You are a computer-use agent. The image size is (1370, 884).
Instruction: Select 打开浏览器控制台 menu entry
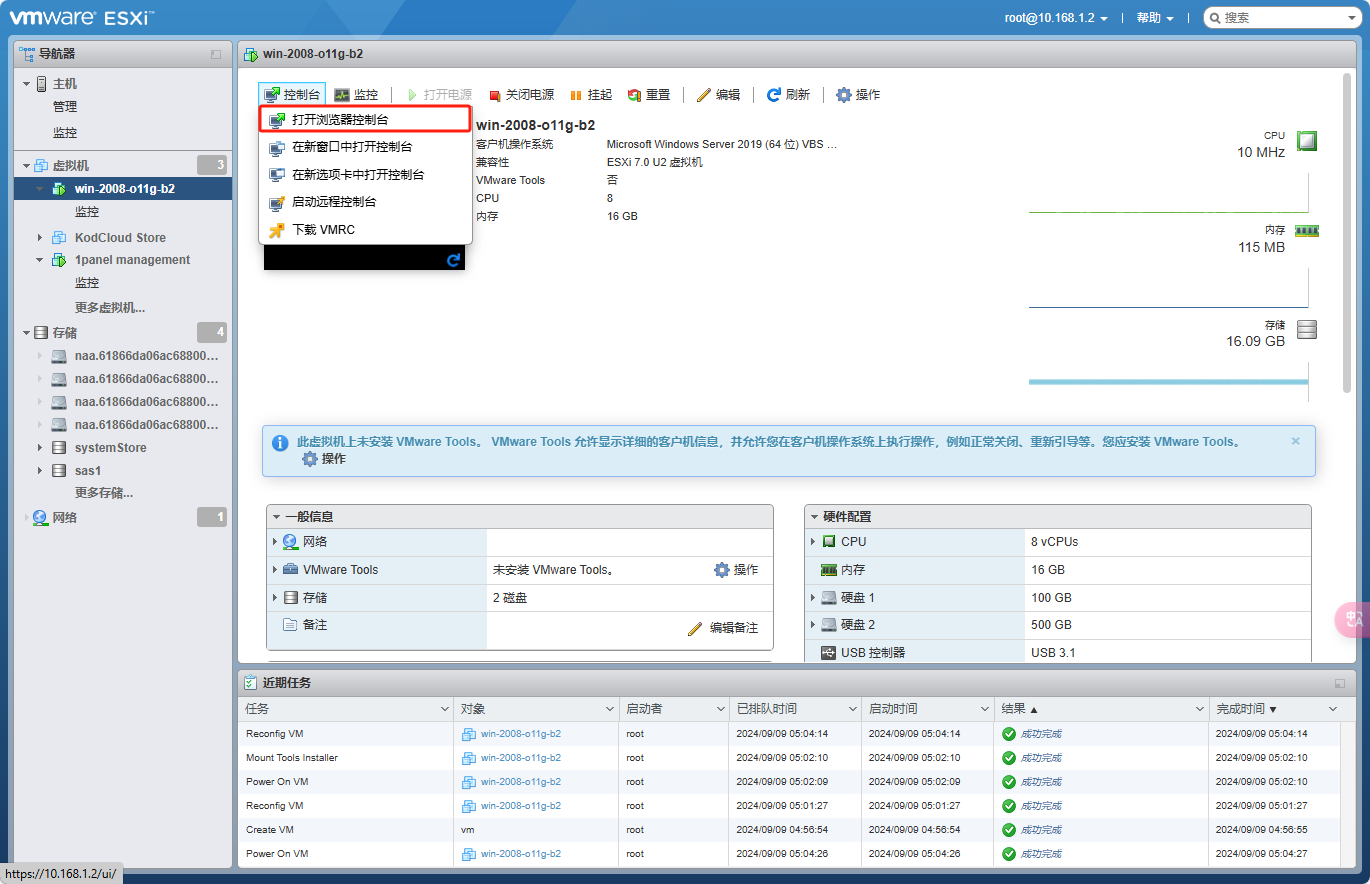pyautogui.click(x=365, y=119)
